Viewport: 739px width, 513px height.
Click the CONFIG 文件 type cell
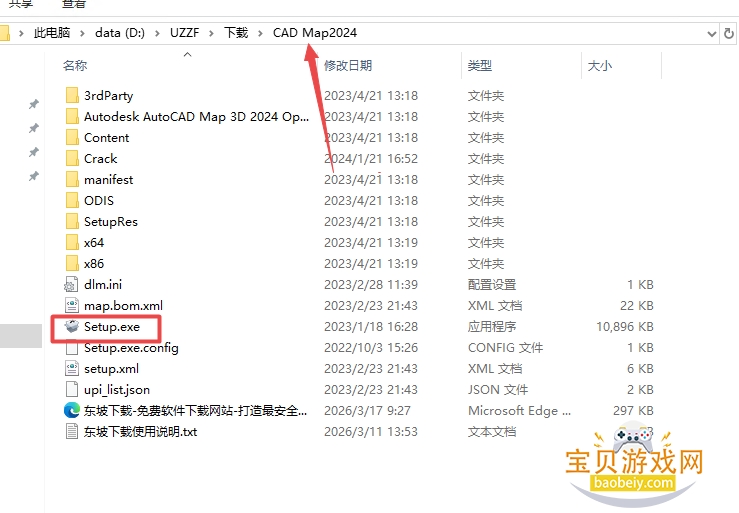[505, 348]
